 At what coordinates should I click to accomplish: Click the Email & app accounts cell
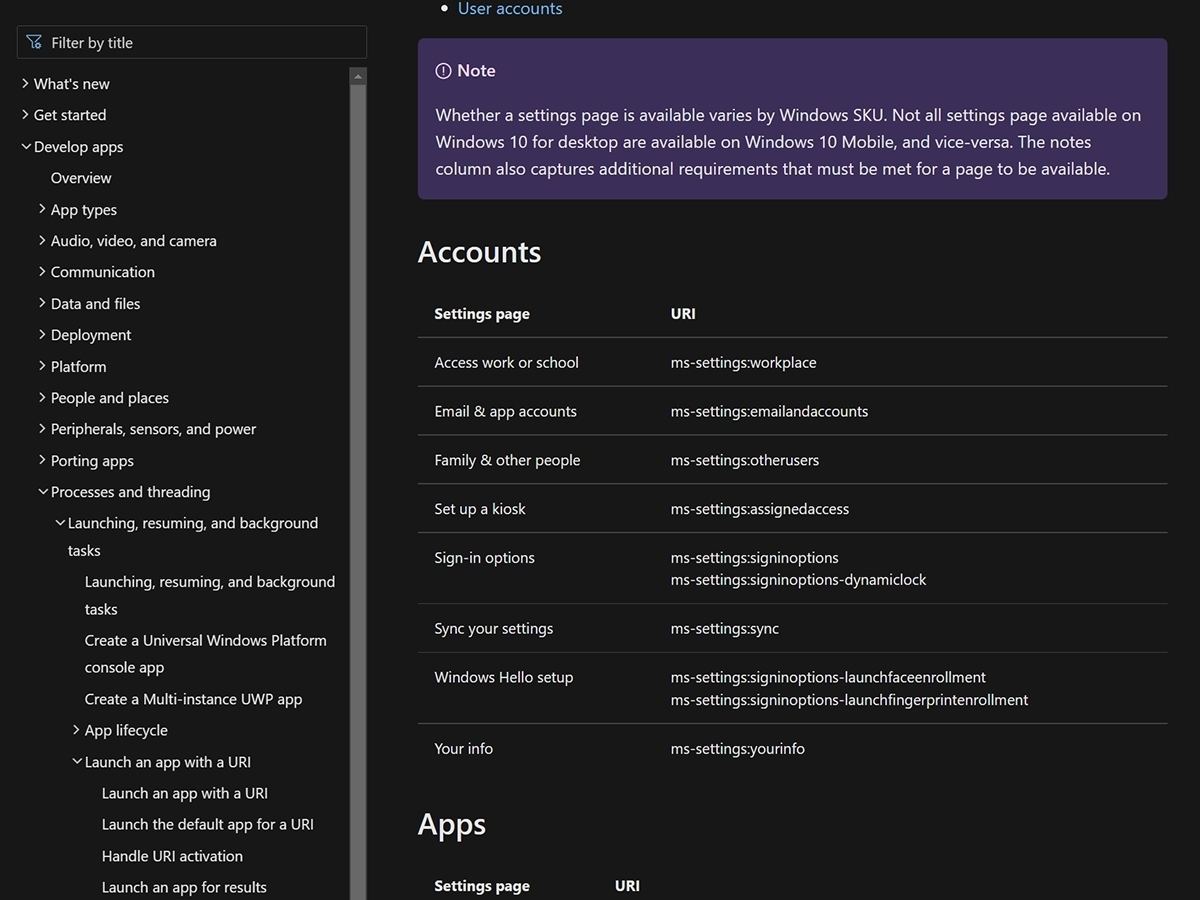(x=505, y=412)
